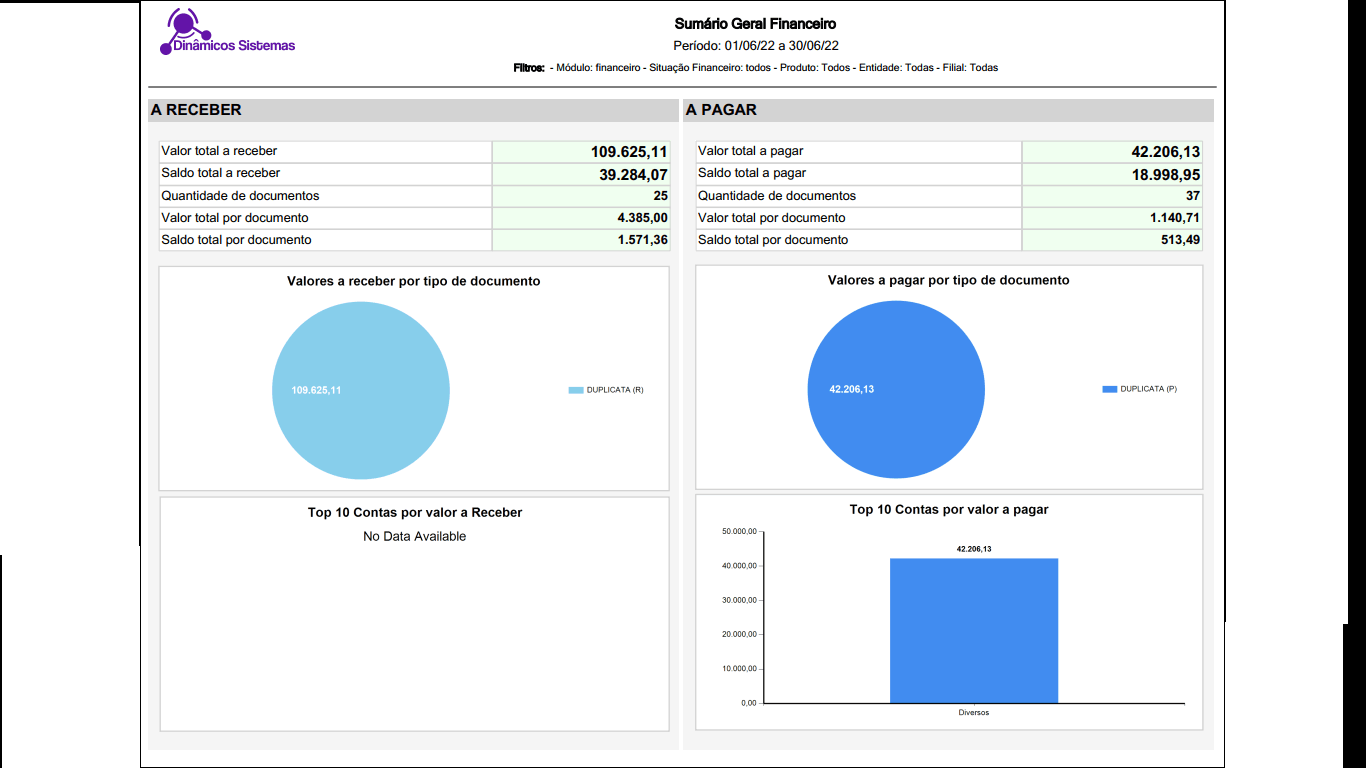Click the A RECEBER section header
The width and height of the screenshot is (1366, 768).
[196, 110]
